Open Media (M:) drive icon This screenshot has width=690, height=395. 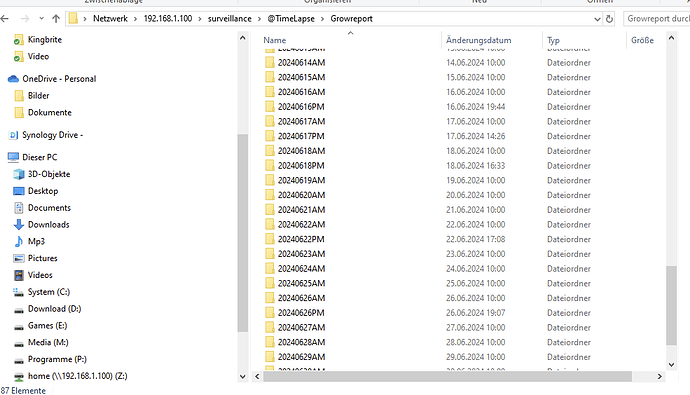[x=19, y=344]
